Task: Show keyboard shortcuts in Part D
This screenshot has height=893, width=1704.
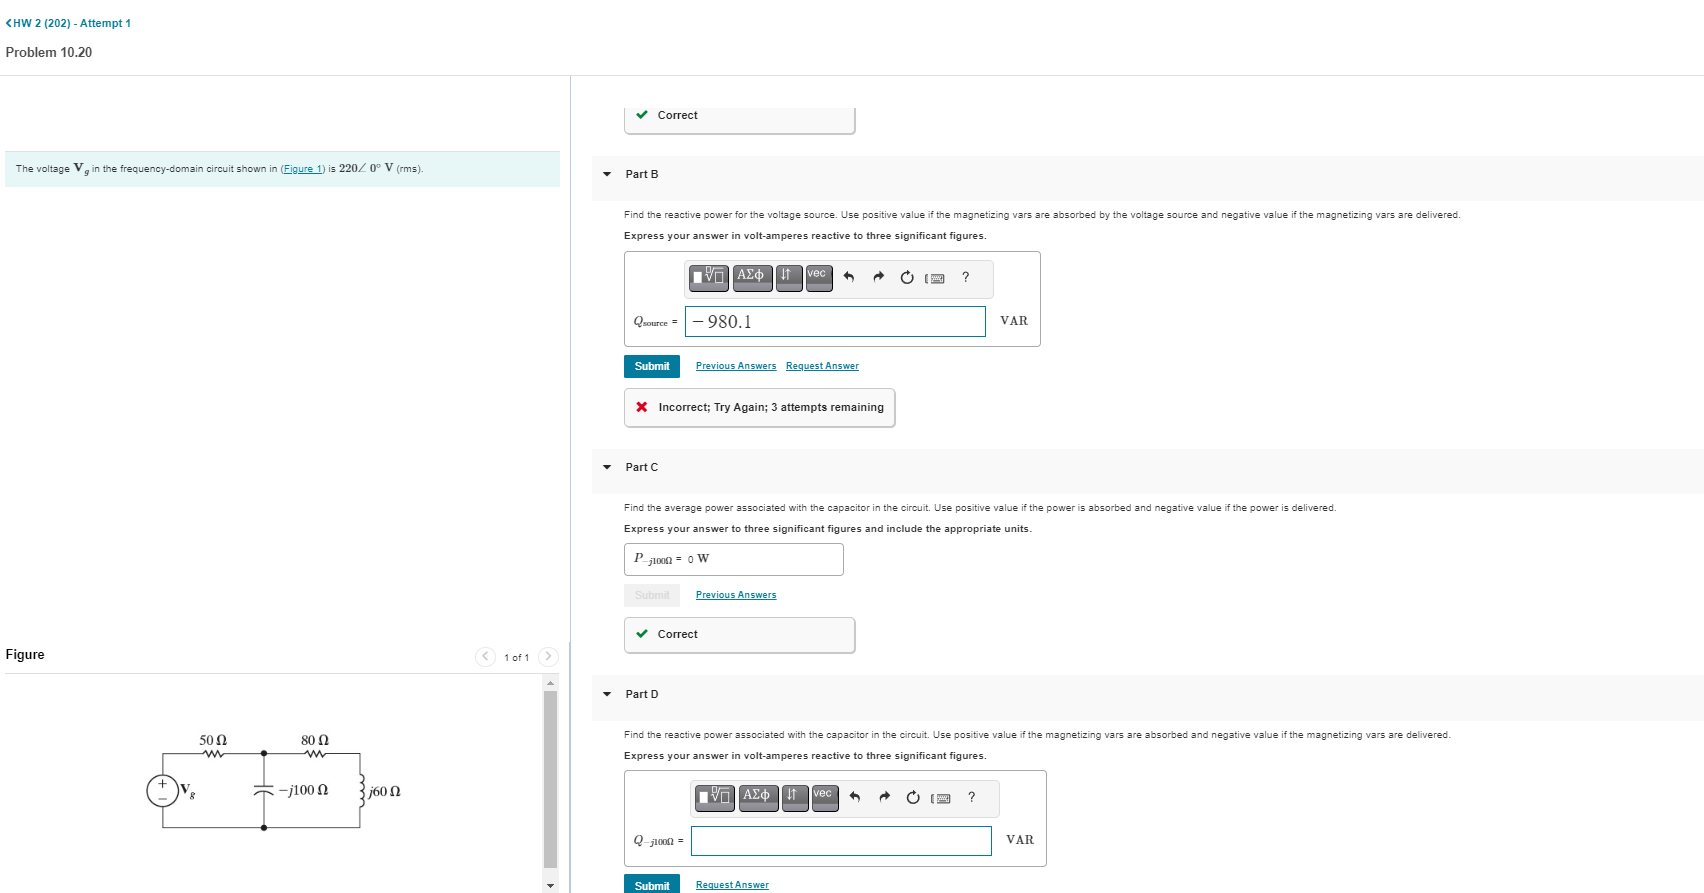Action: 941,798
